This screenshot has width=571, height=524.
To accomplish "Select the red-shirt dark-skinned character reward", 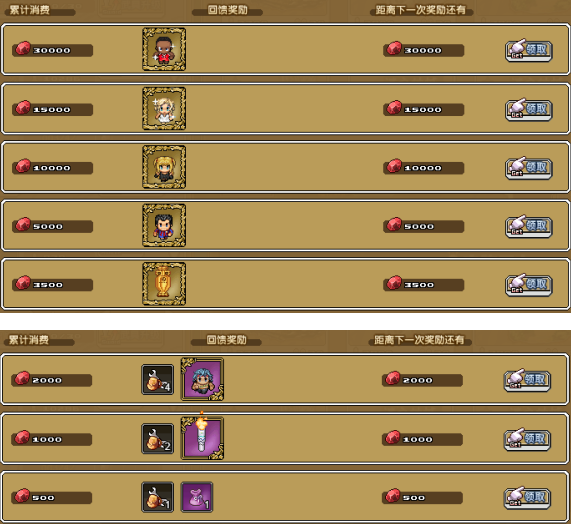I will 164,49.
